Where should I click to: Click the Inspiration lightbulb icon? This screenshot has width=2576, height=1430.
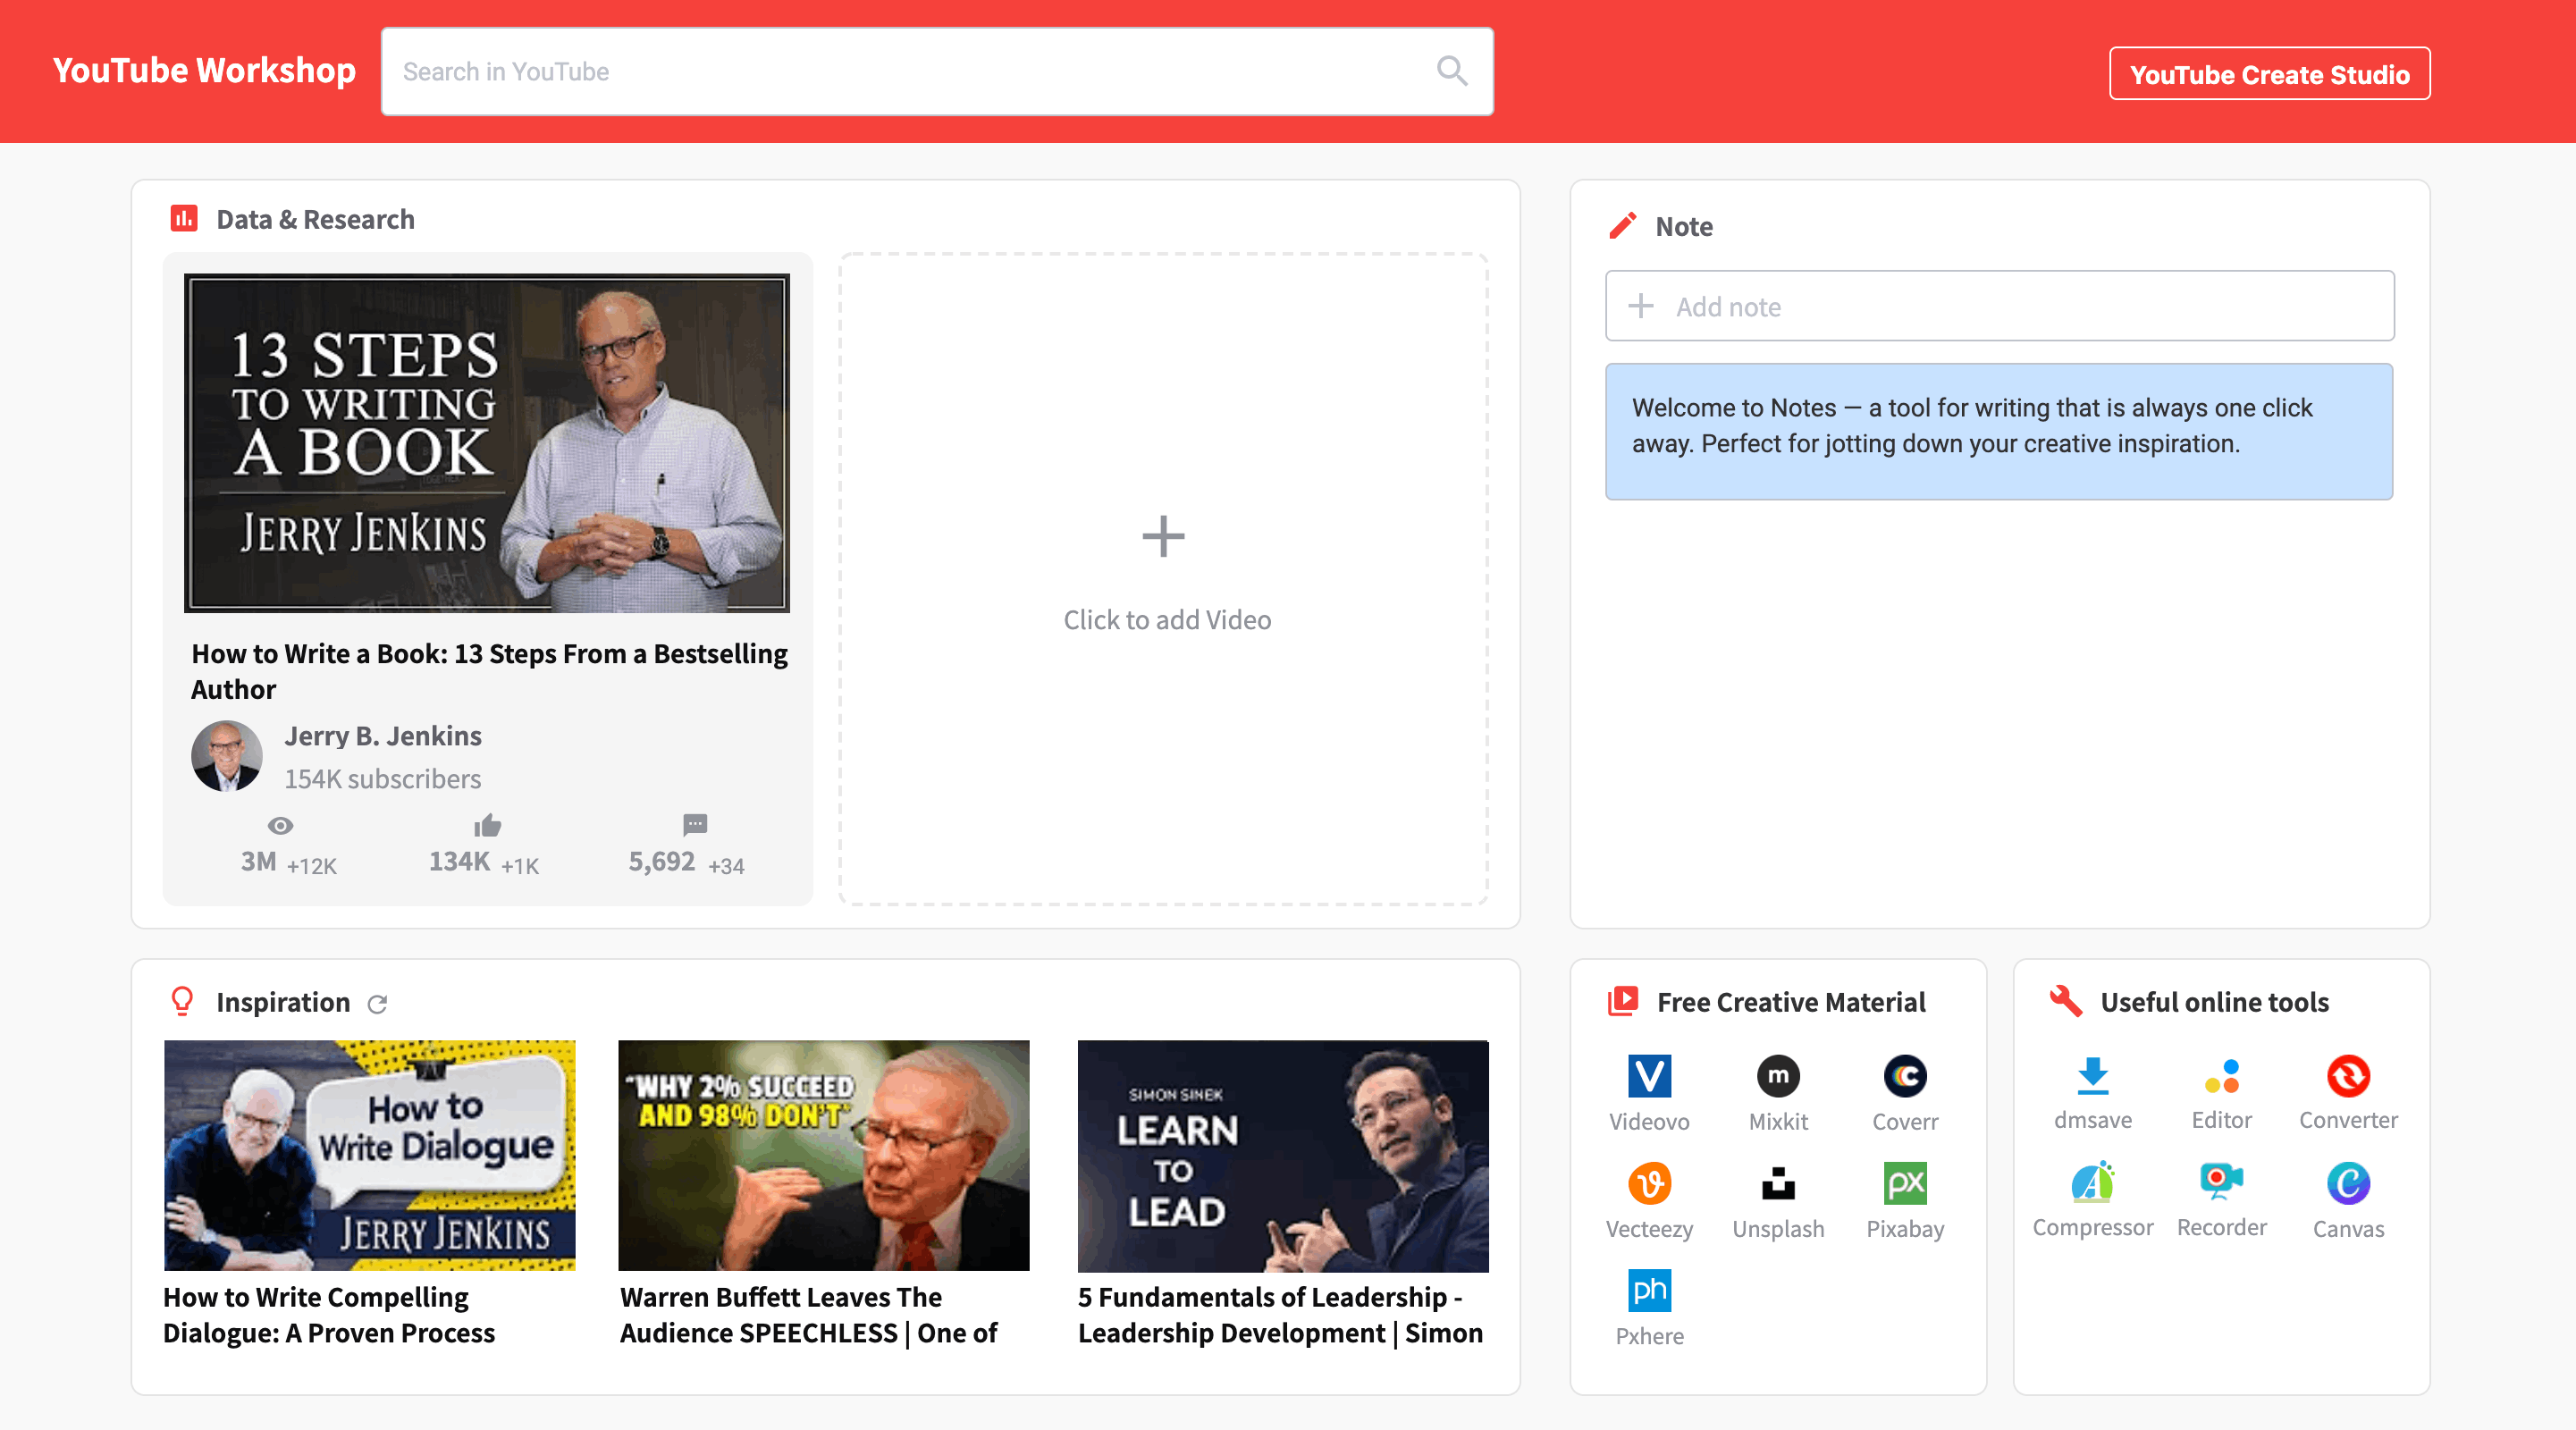tap(182, 1001)
